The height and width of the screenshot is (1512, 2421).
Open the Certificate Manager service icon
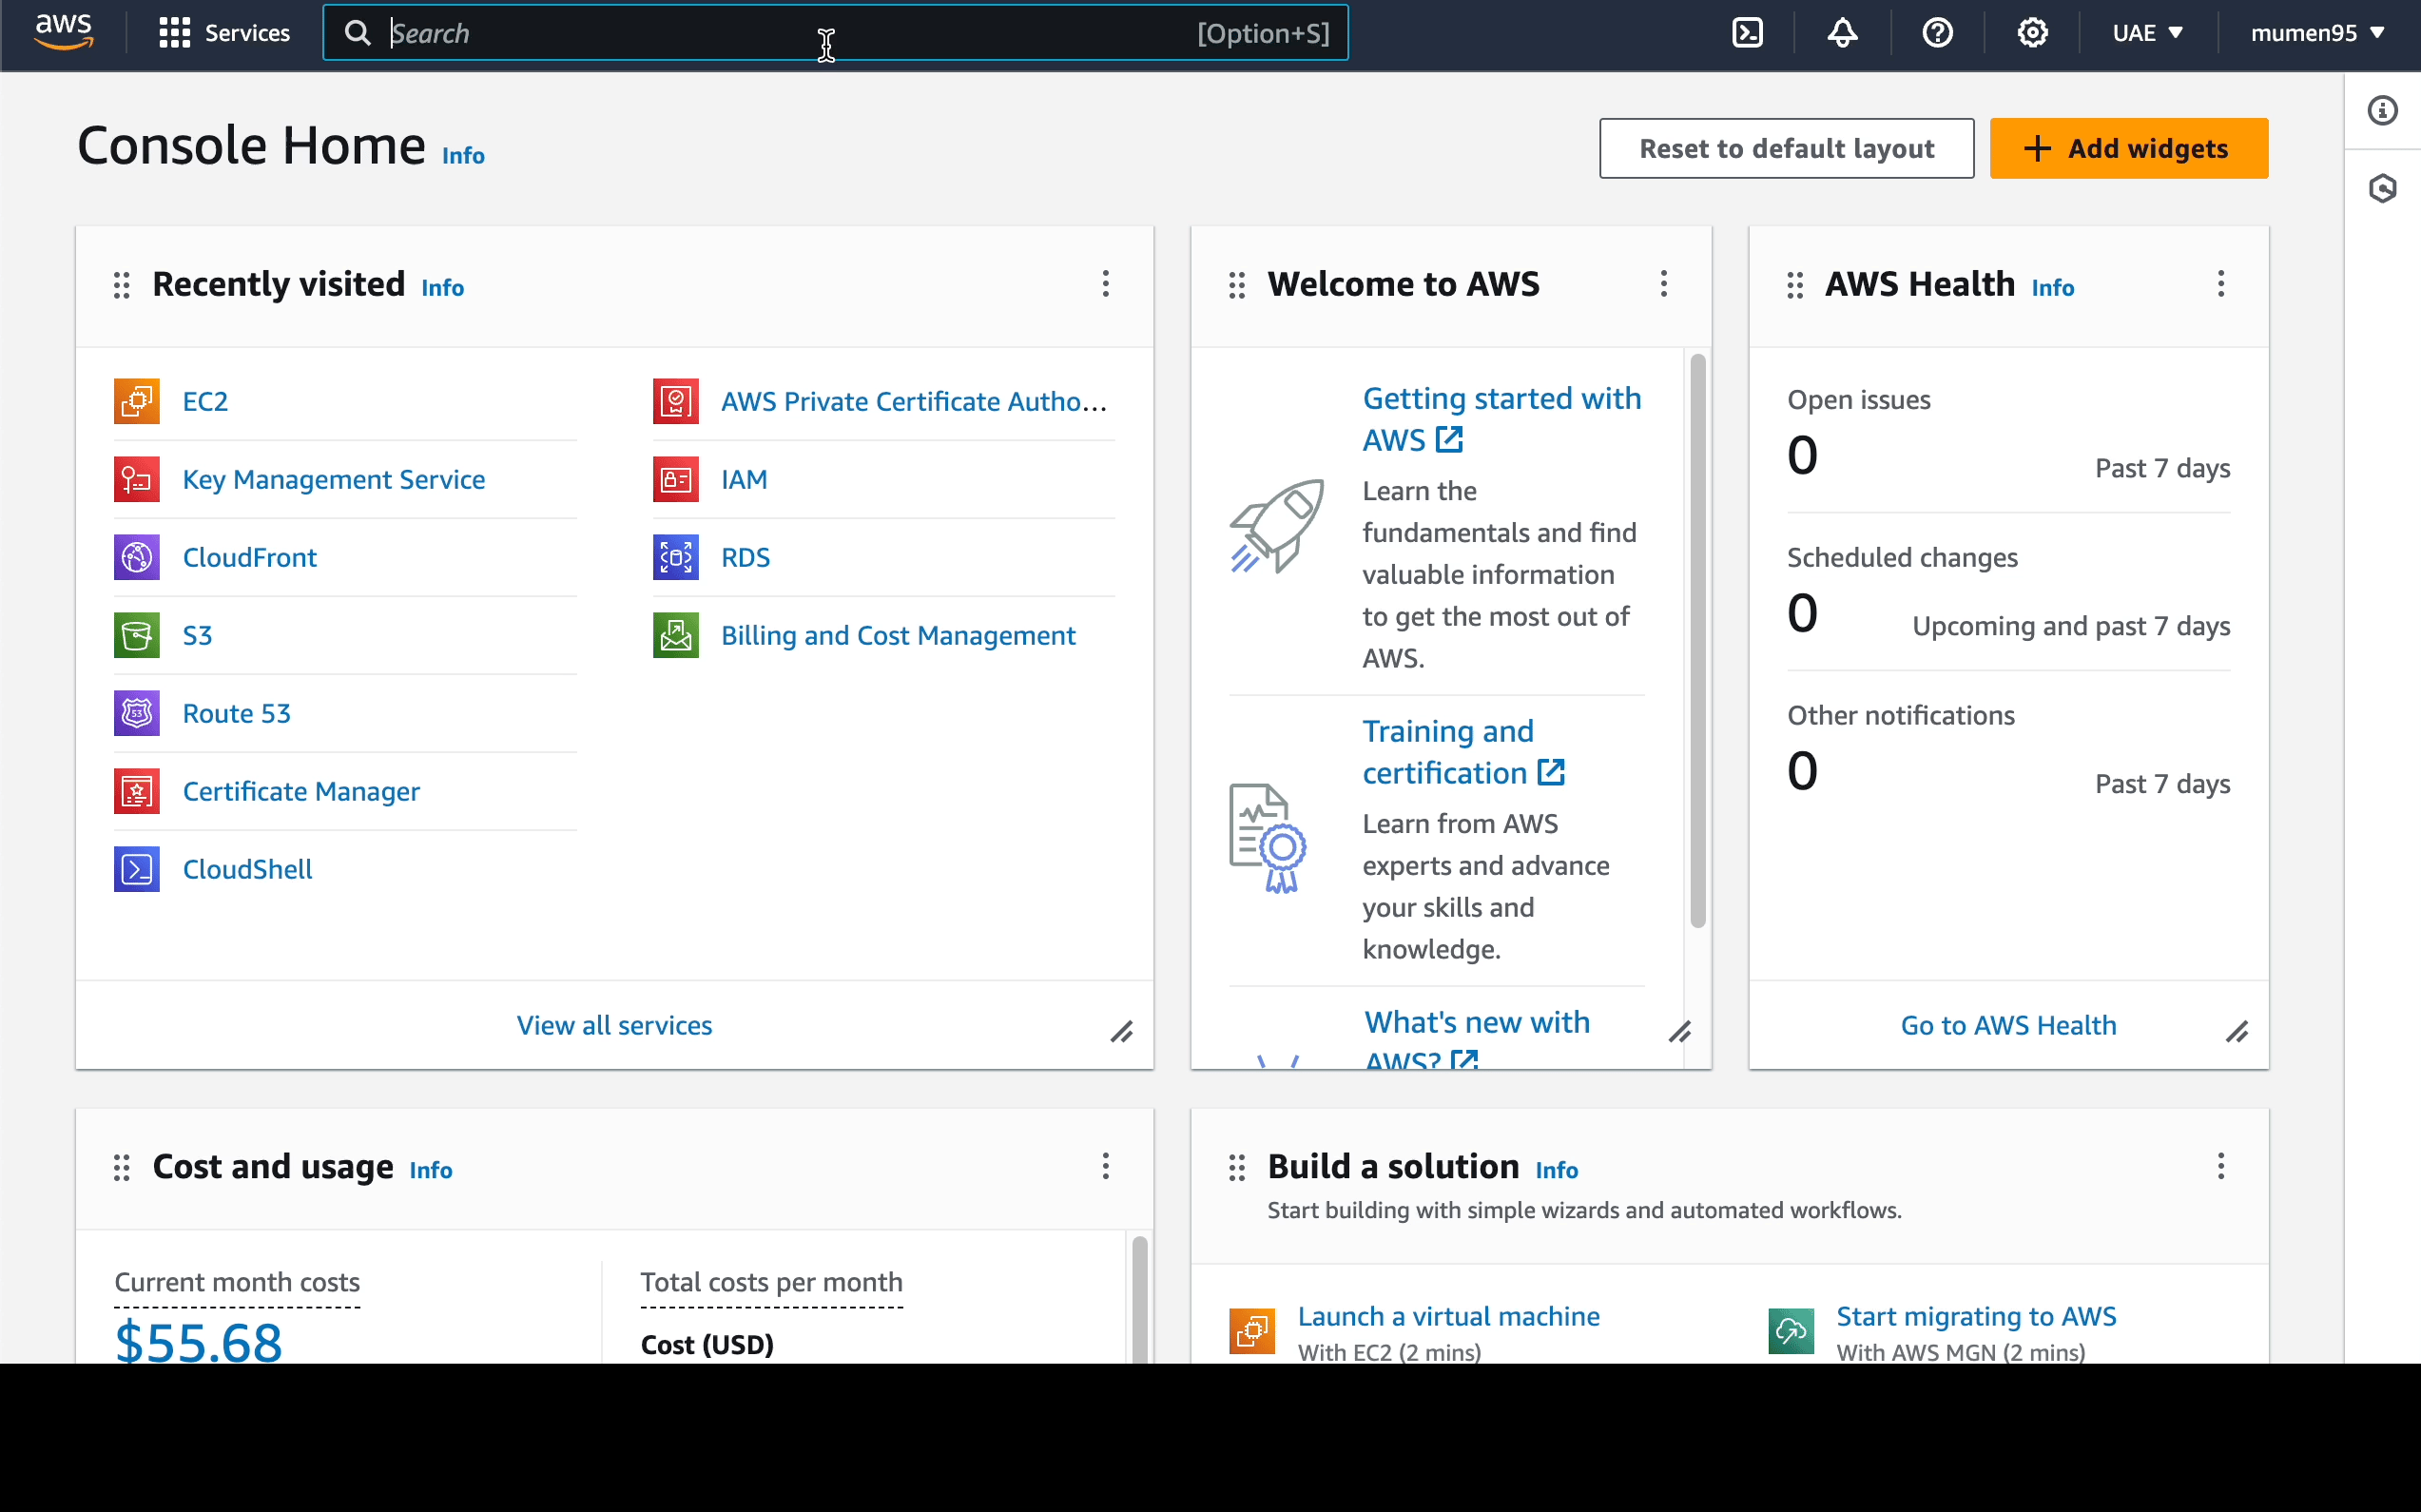[x=136, y=791]
